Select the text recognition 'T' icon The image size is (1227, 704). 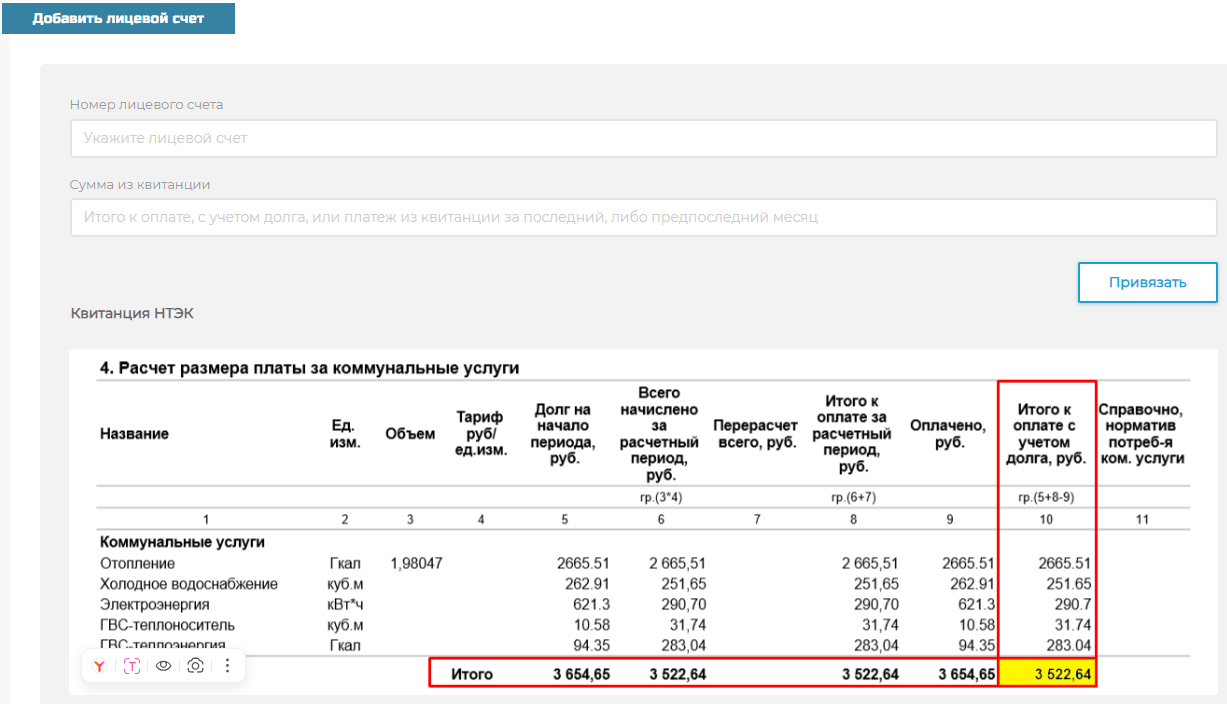132,666
